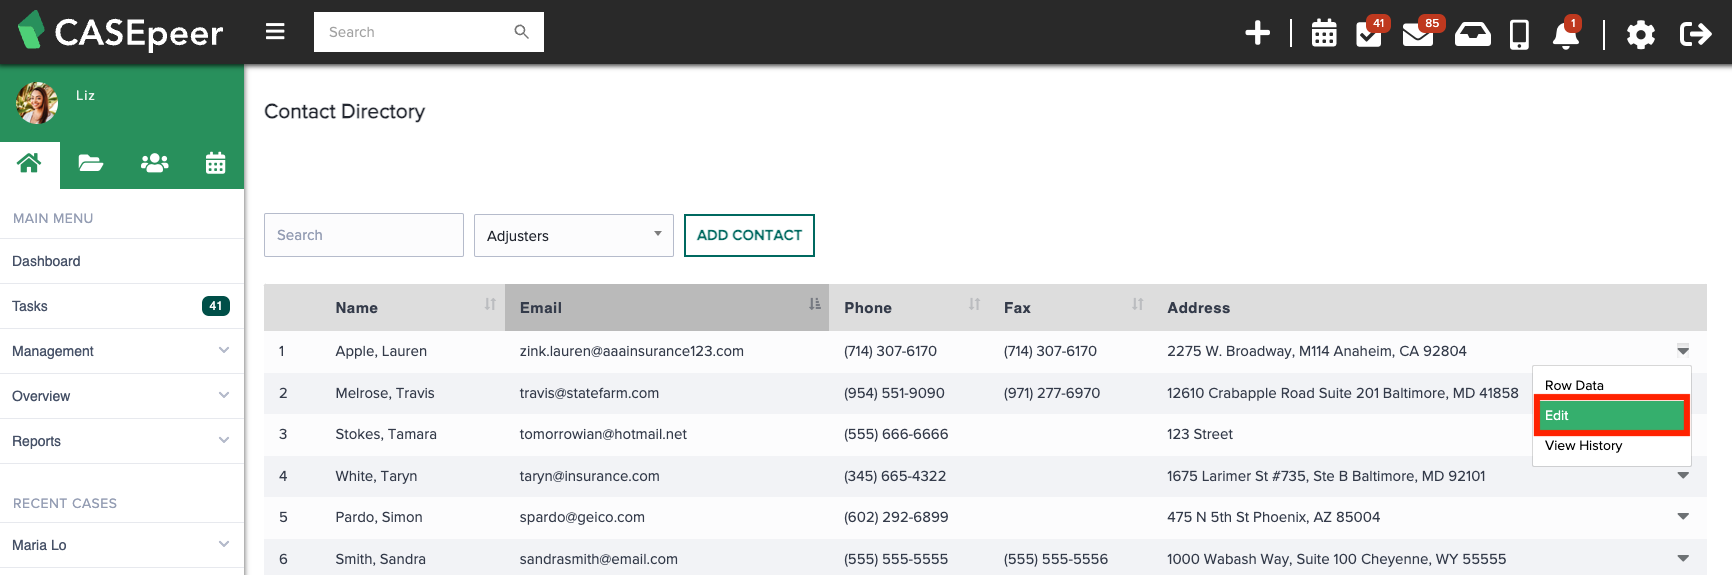Screen dimensions: 1732x575
Task: Click phone (954) 551-9090
Action: 894,393
